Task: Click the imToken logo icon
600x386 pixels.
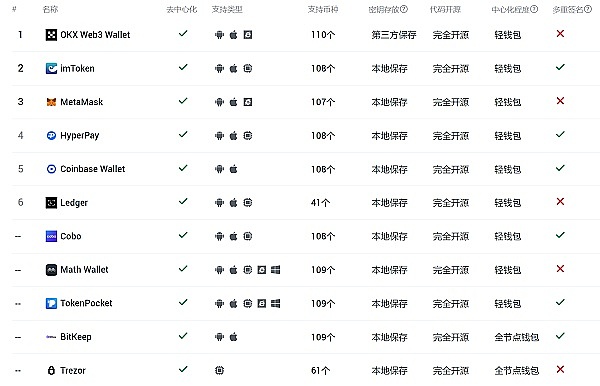Action: coord(51,68)
